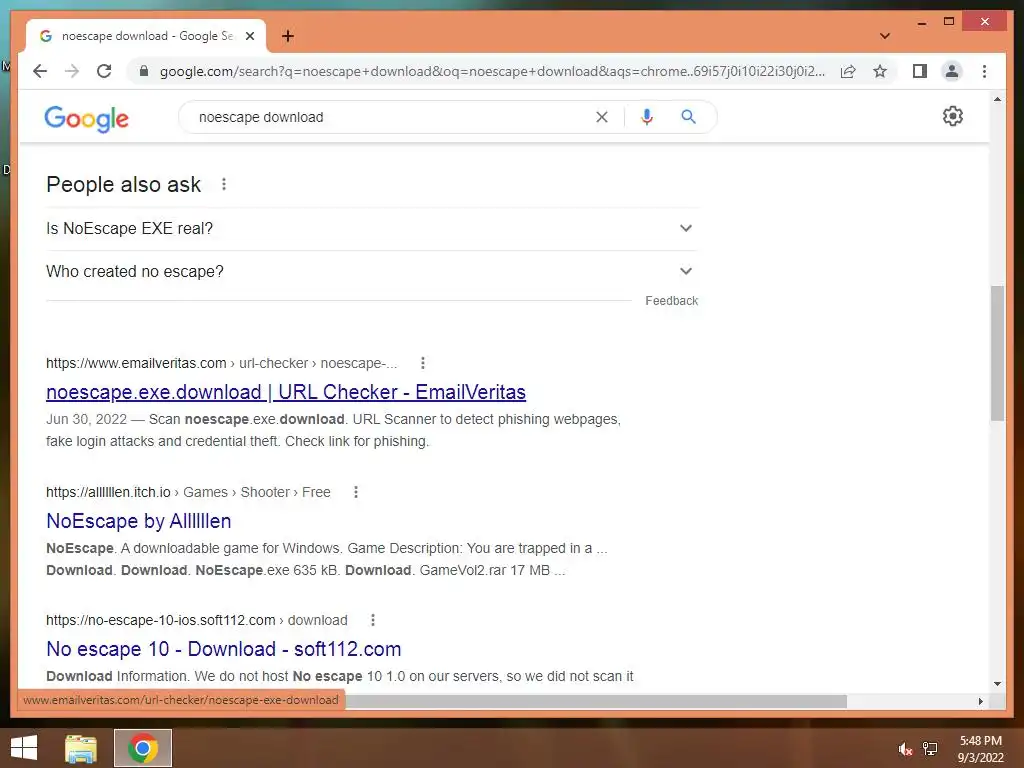Click the https://alllllllen.itch.io breadcrumb text

(108, 492)
